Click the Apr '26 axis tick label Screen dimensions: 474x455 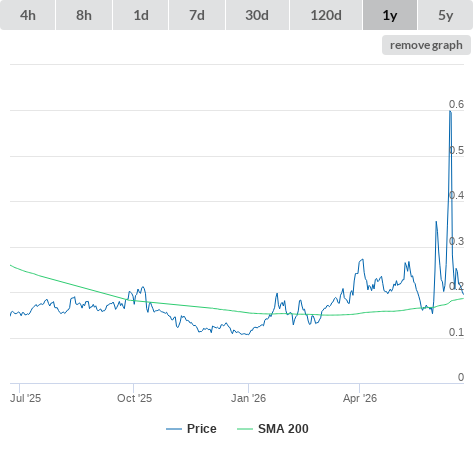[x=360, y=398]
